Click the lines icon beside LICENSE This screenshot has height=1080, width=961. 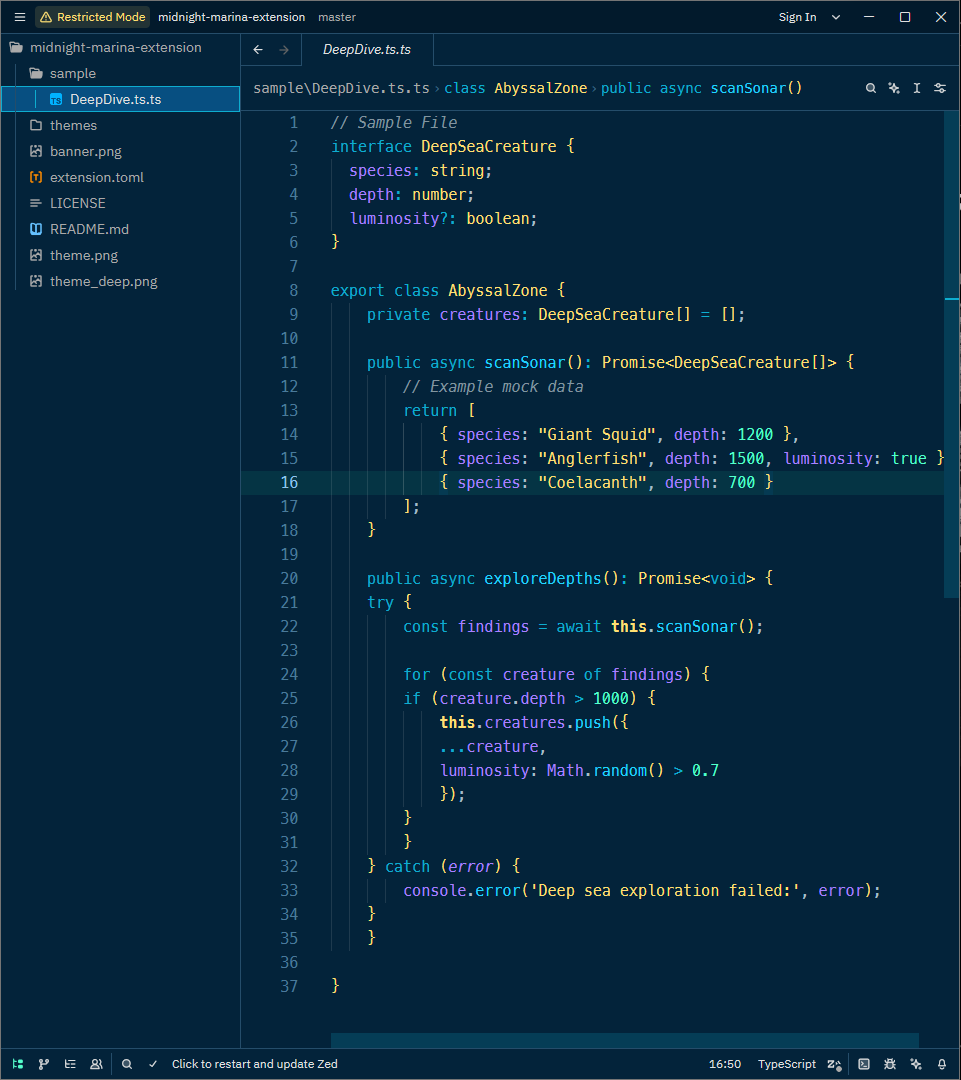tap(36, 203)
